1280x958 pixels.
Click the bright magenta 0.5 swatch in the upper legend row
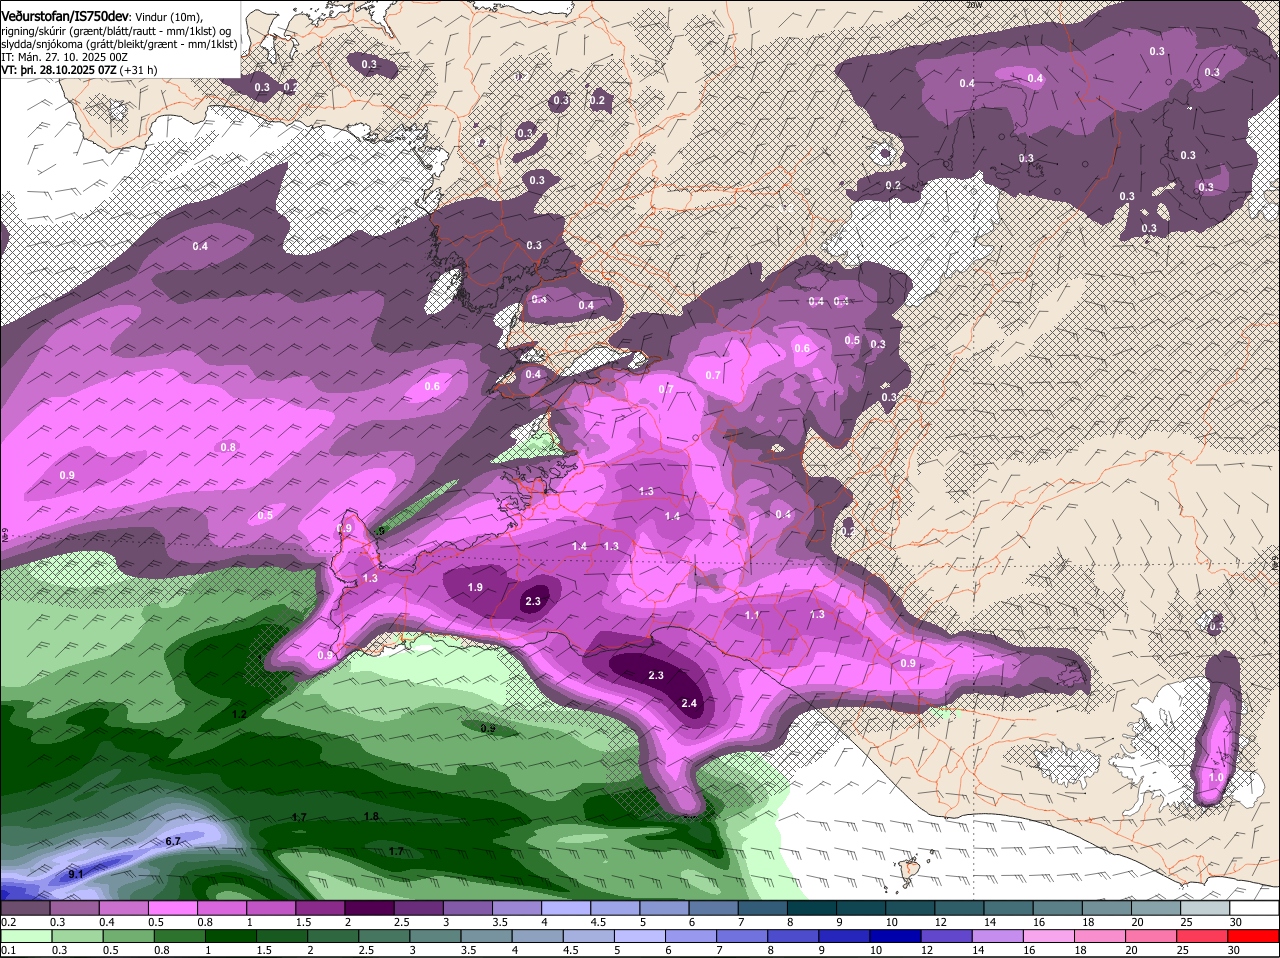tap(172, 908)
